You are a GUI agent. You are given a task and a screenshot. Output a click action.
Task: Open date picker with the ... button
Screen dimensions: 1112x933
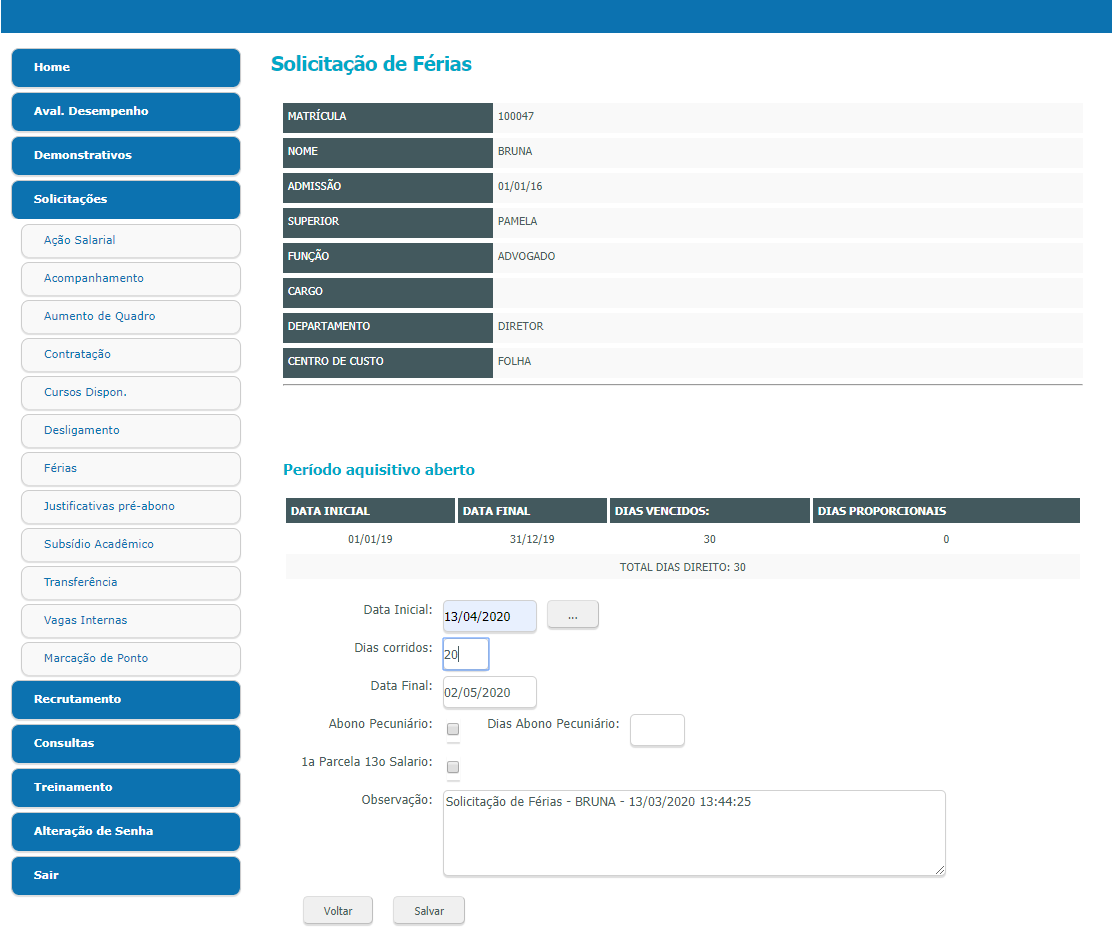tap(572, 615)
